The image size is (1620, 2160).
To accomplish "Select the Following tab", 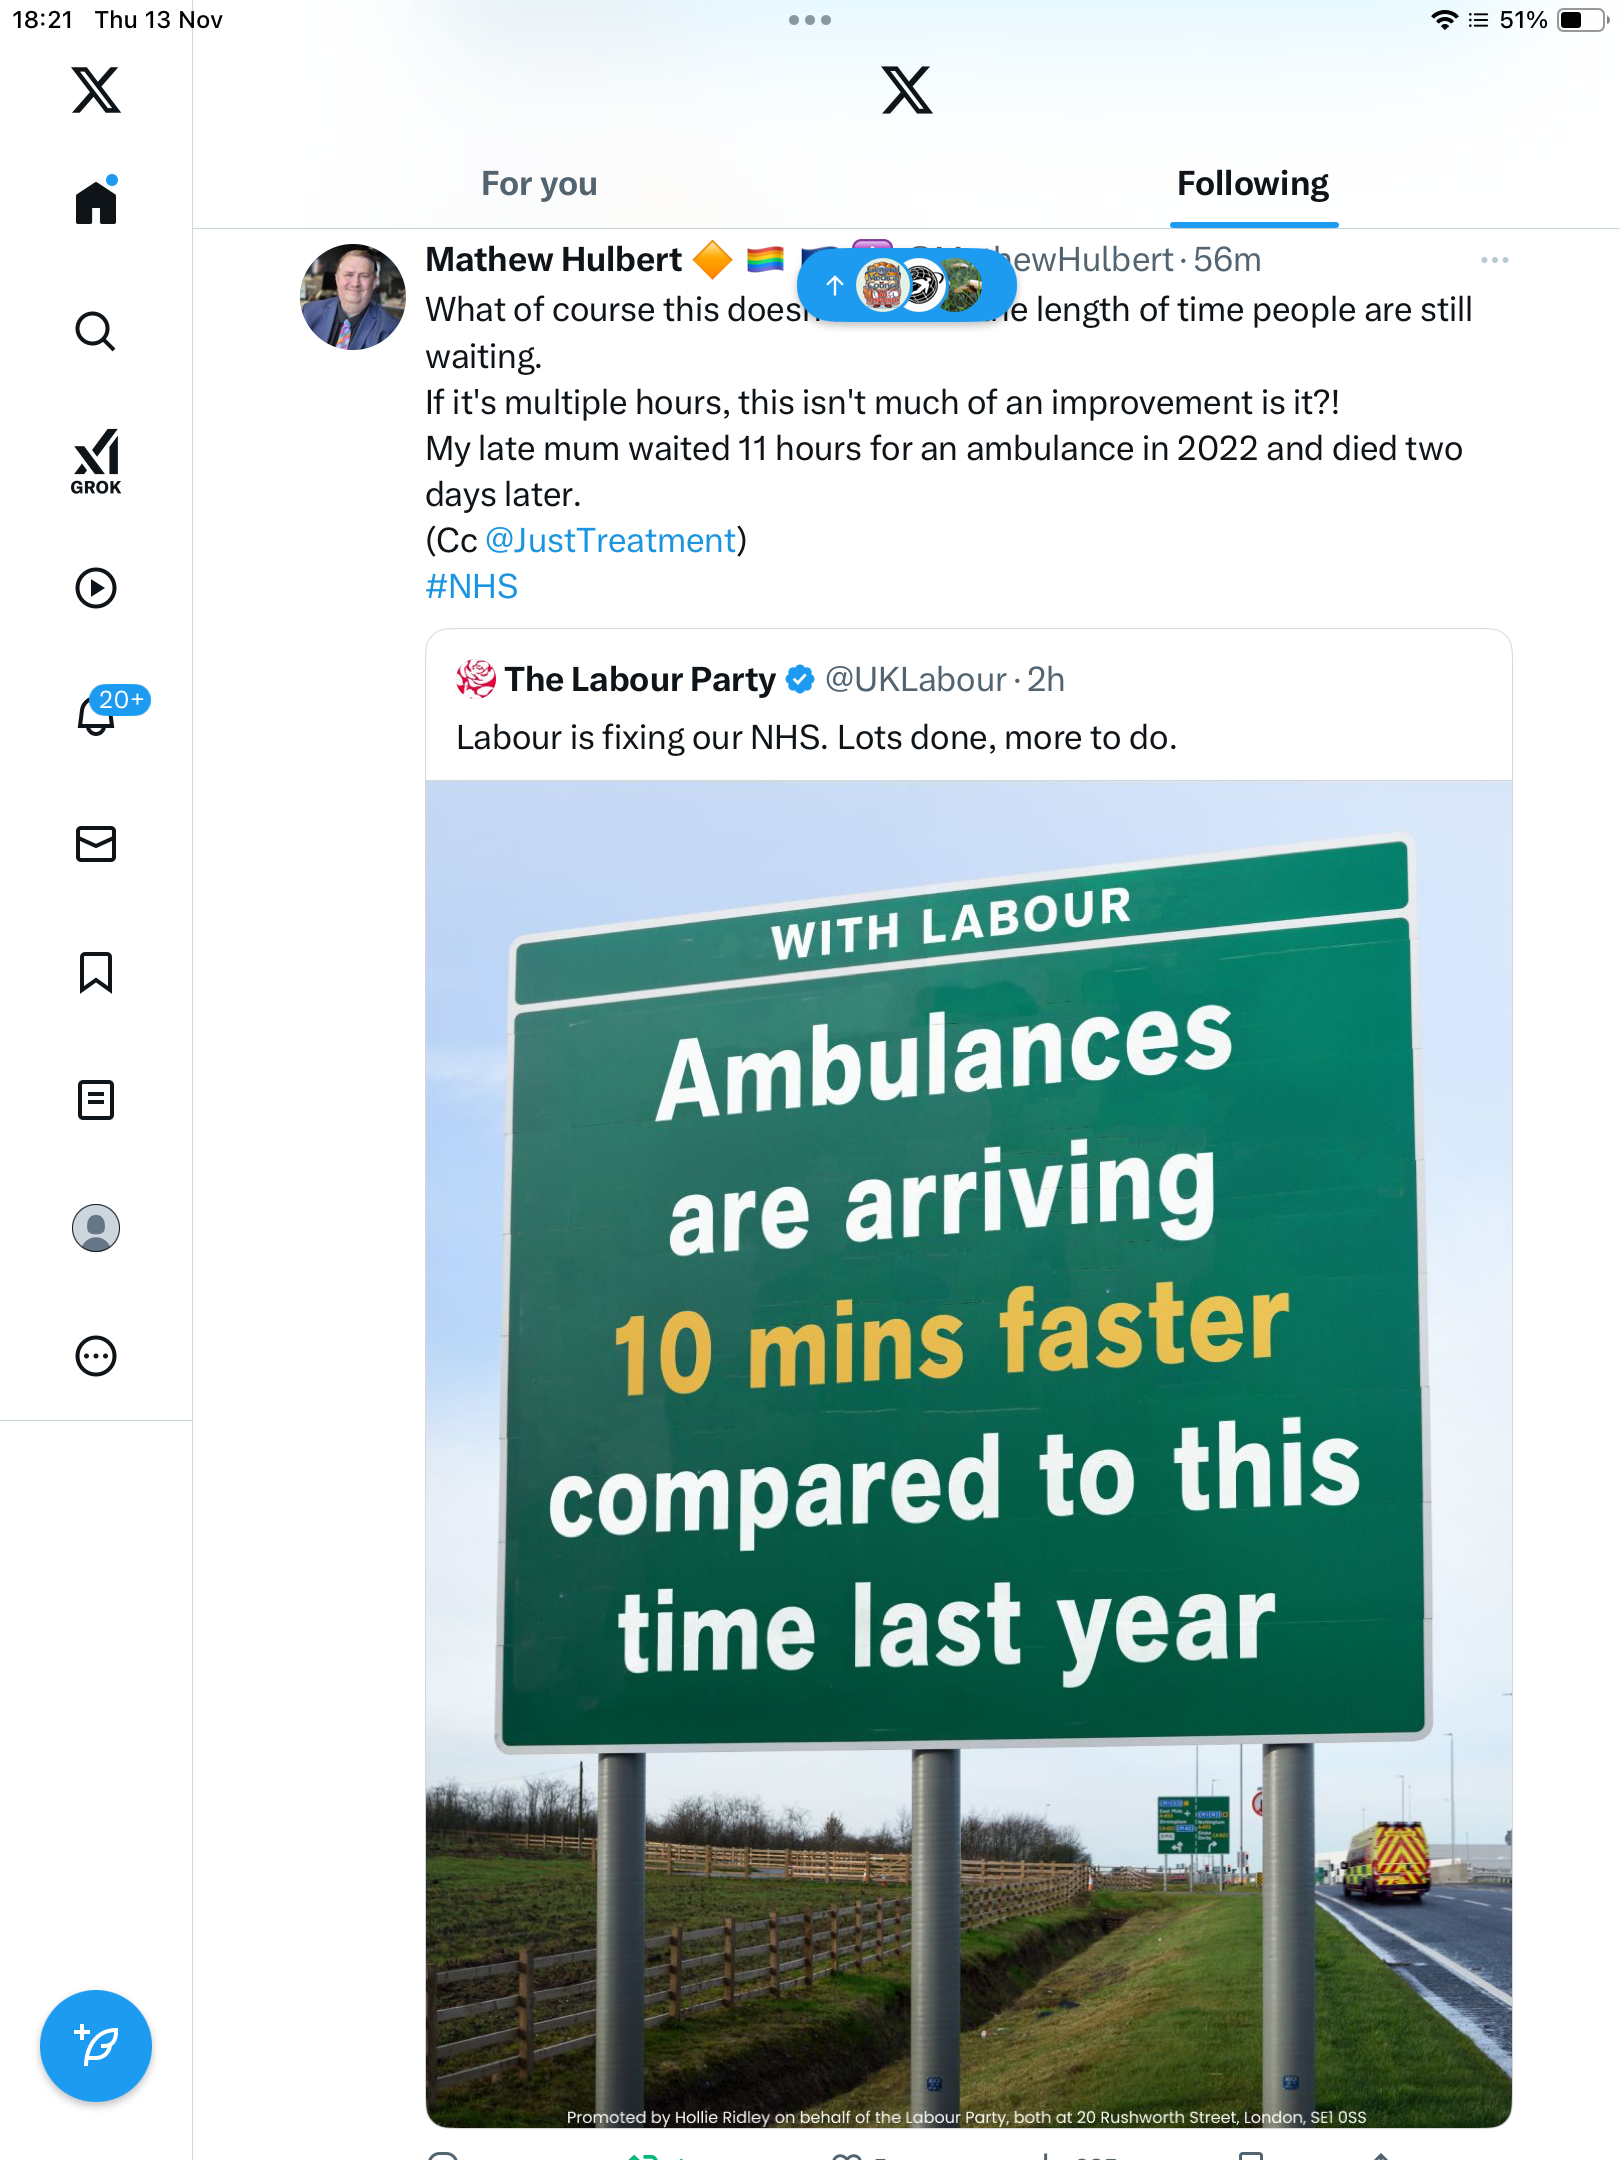I will (1252, 184).
